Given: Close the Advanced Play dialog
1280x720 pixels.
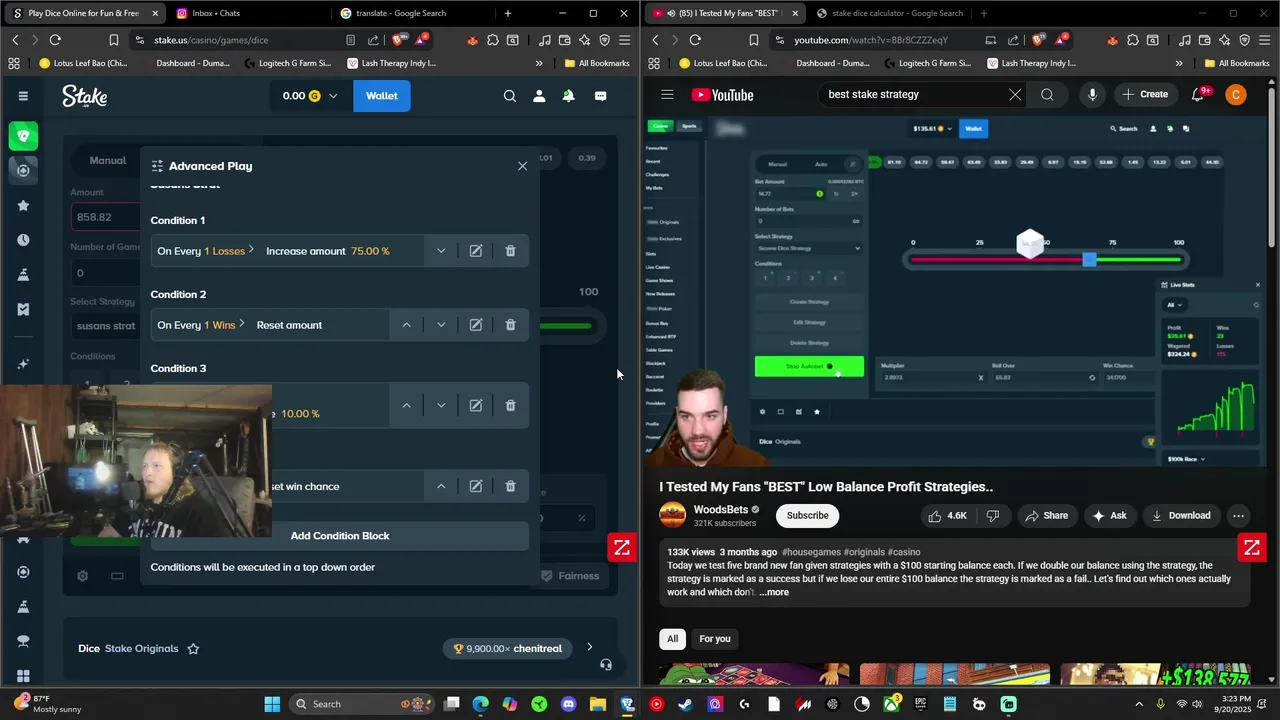Looking at the screenshot, I should [x=522, y=166].
